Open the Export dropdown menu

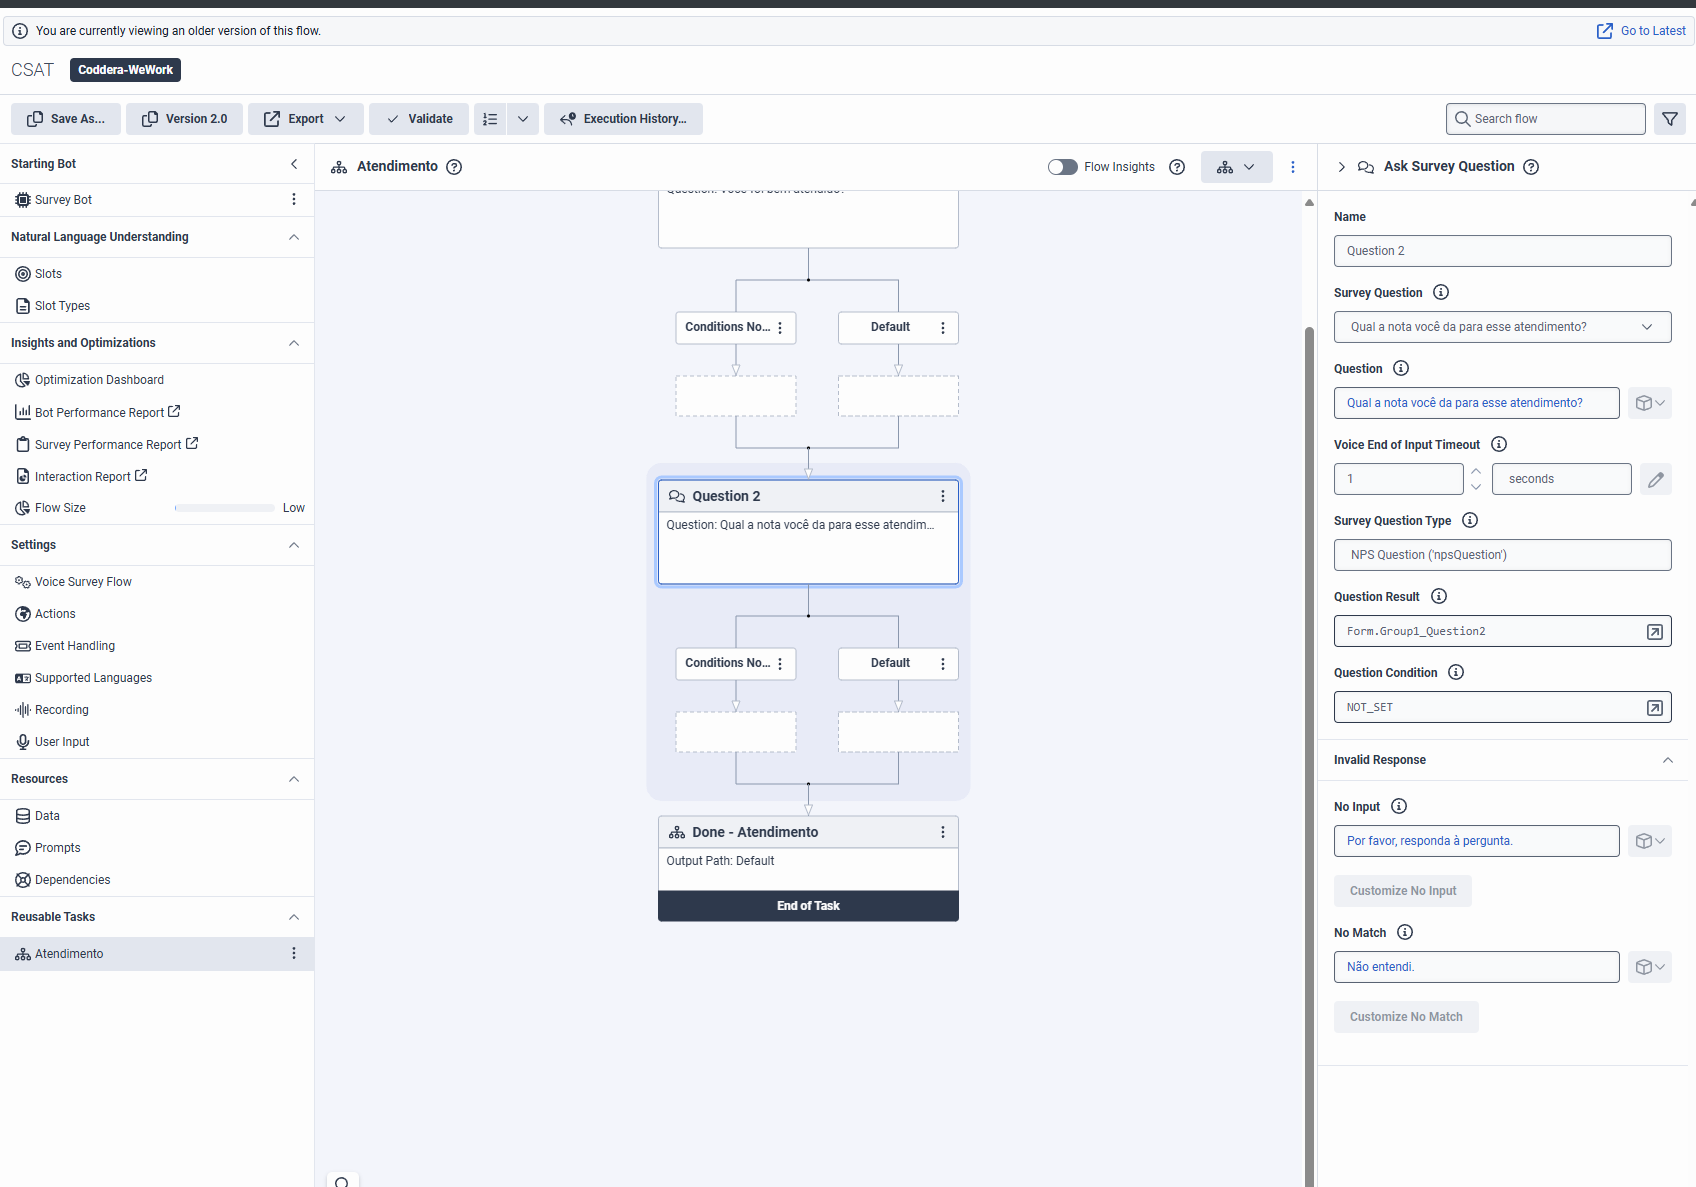(305, 119)
